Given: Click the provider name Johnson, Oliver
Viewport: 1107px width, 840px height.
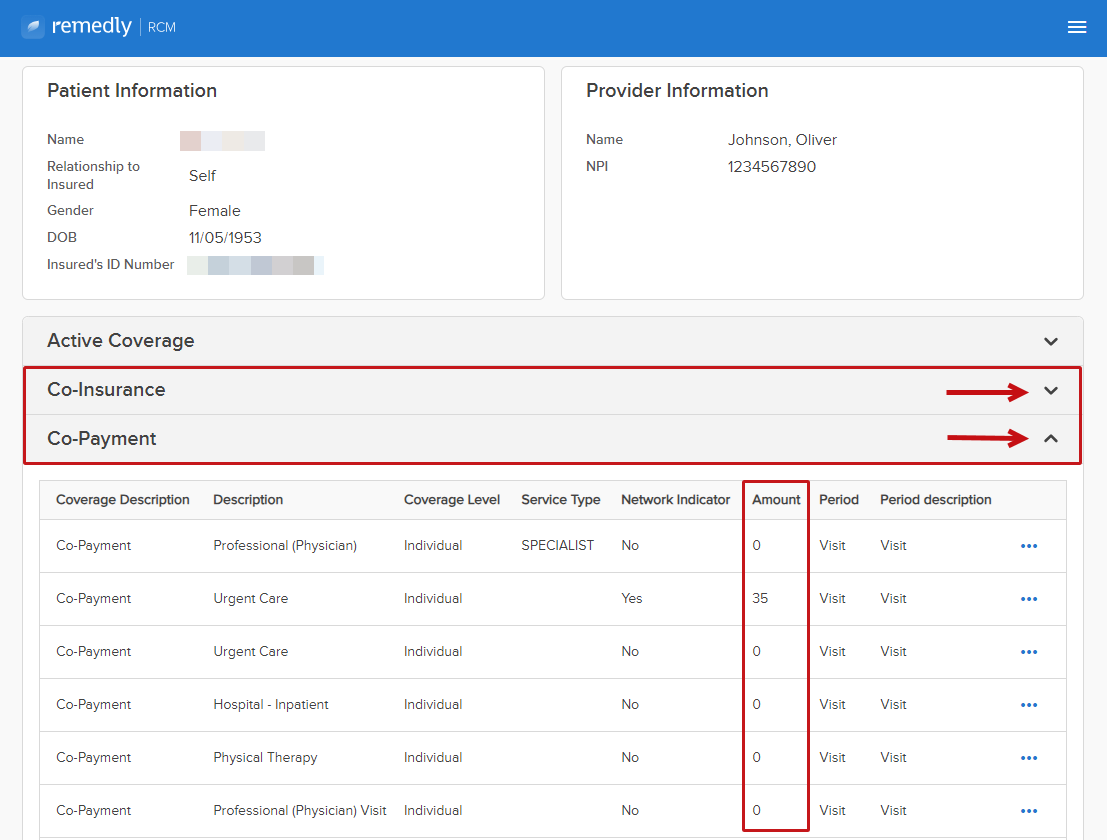Looking at the screenshot, I should 782,140.
